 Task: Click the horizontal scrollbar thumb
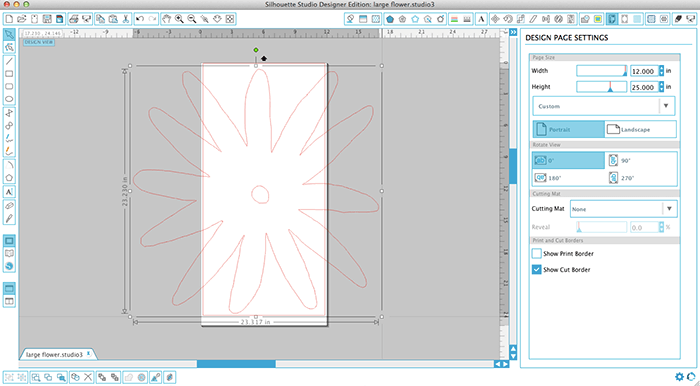236,364
